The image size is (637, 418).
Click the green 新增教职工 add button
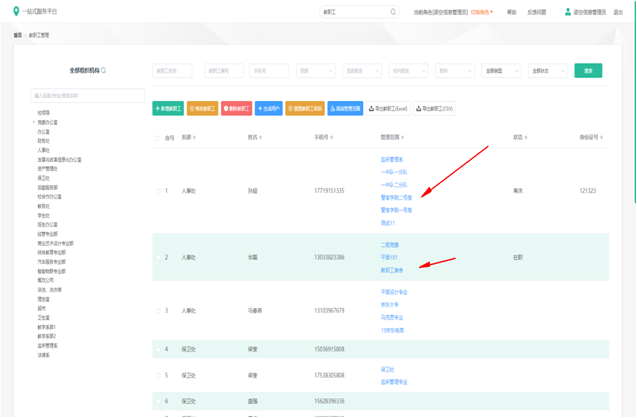pyautogui.click(x=168, y=108)
